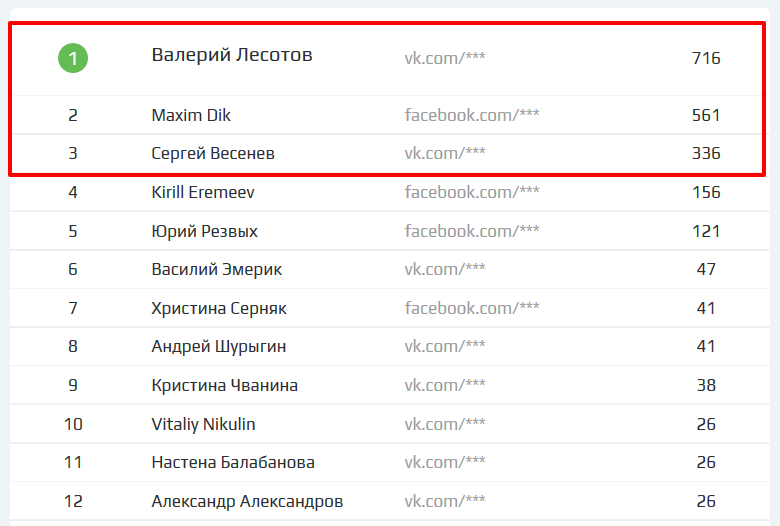Click the score 561 for Maxim Dik
The width and height of the screenshot is (780, 526).
pyautogui.click(x=706, y=115)
